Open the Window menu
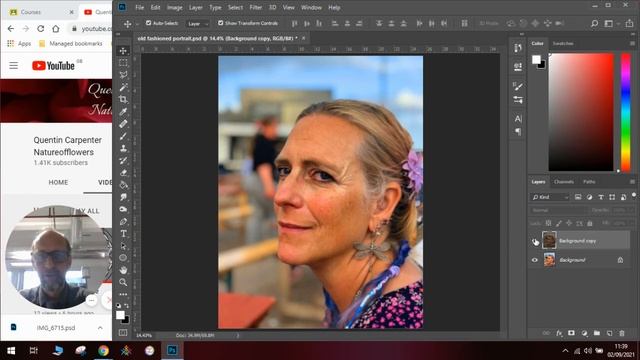 [311, 7]
